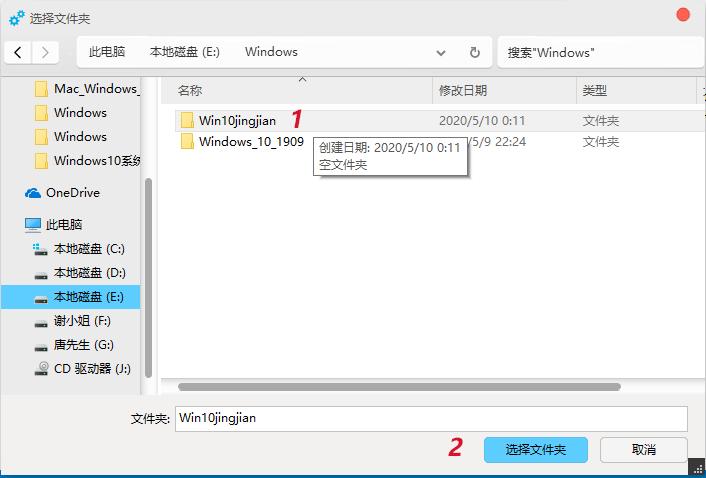Screen dimensions: 706x478
Task: Click the 文件夹 name input field
Action: (x=431, y=419)
